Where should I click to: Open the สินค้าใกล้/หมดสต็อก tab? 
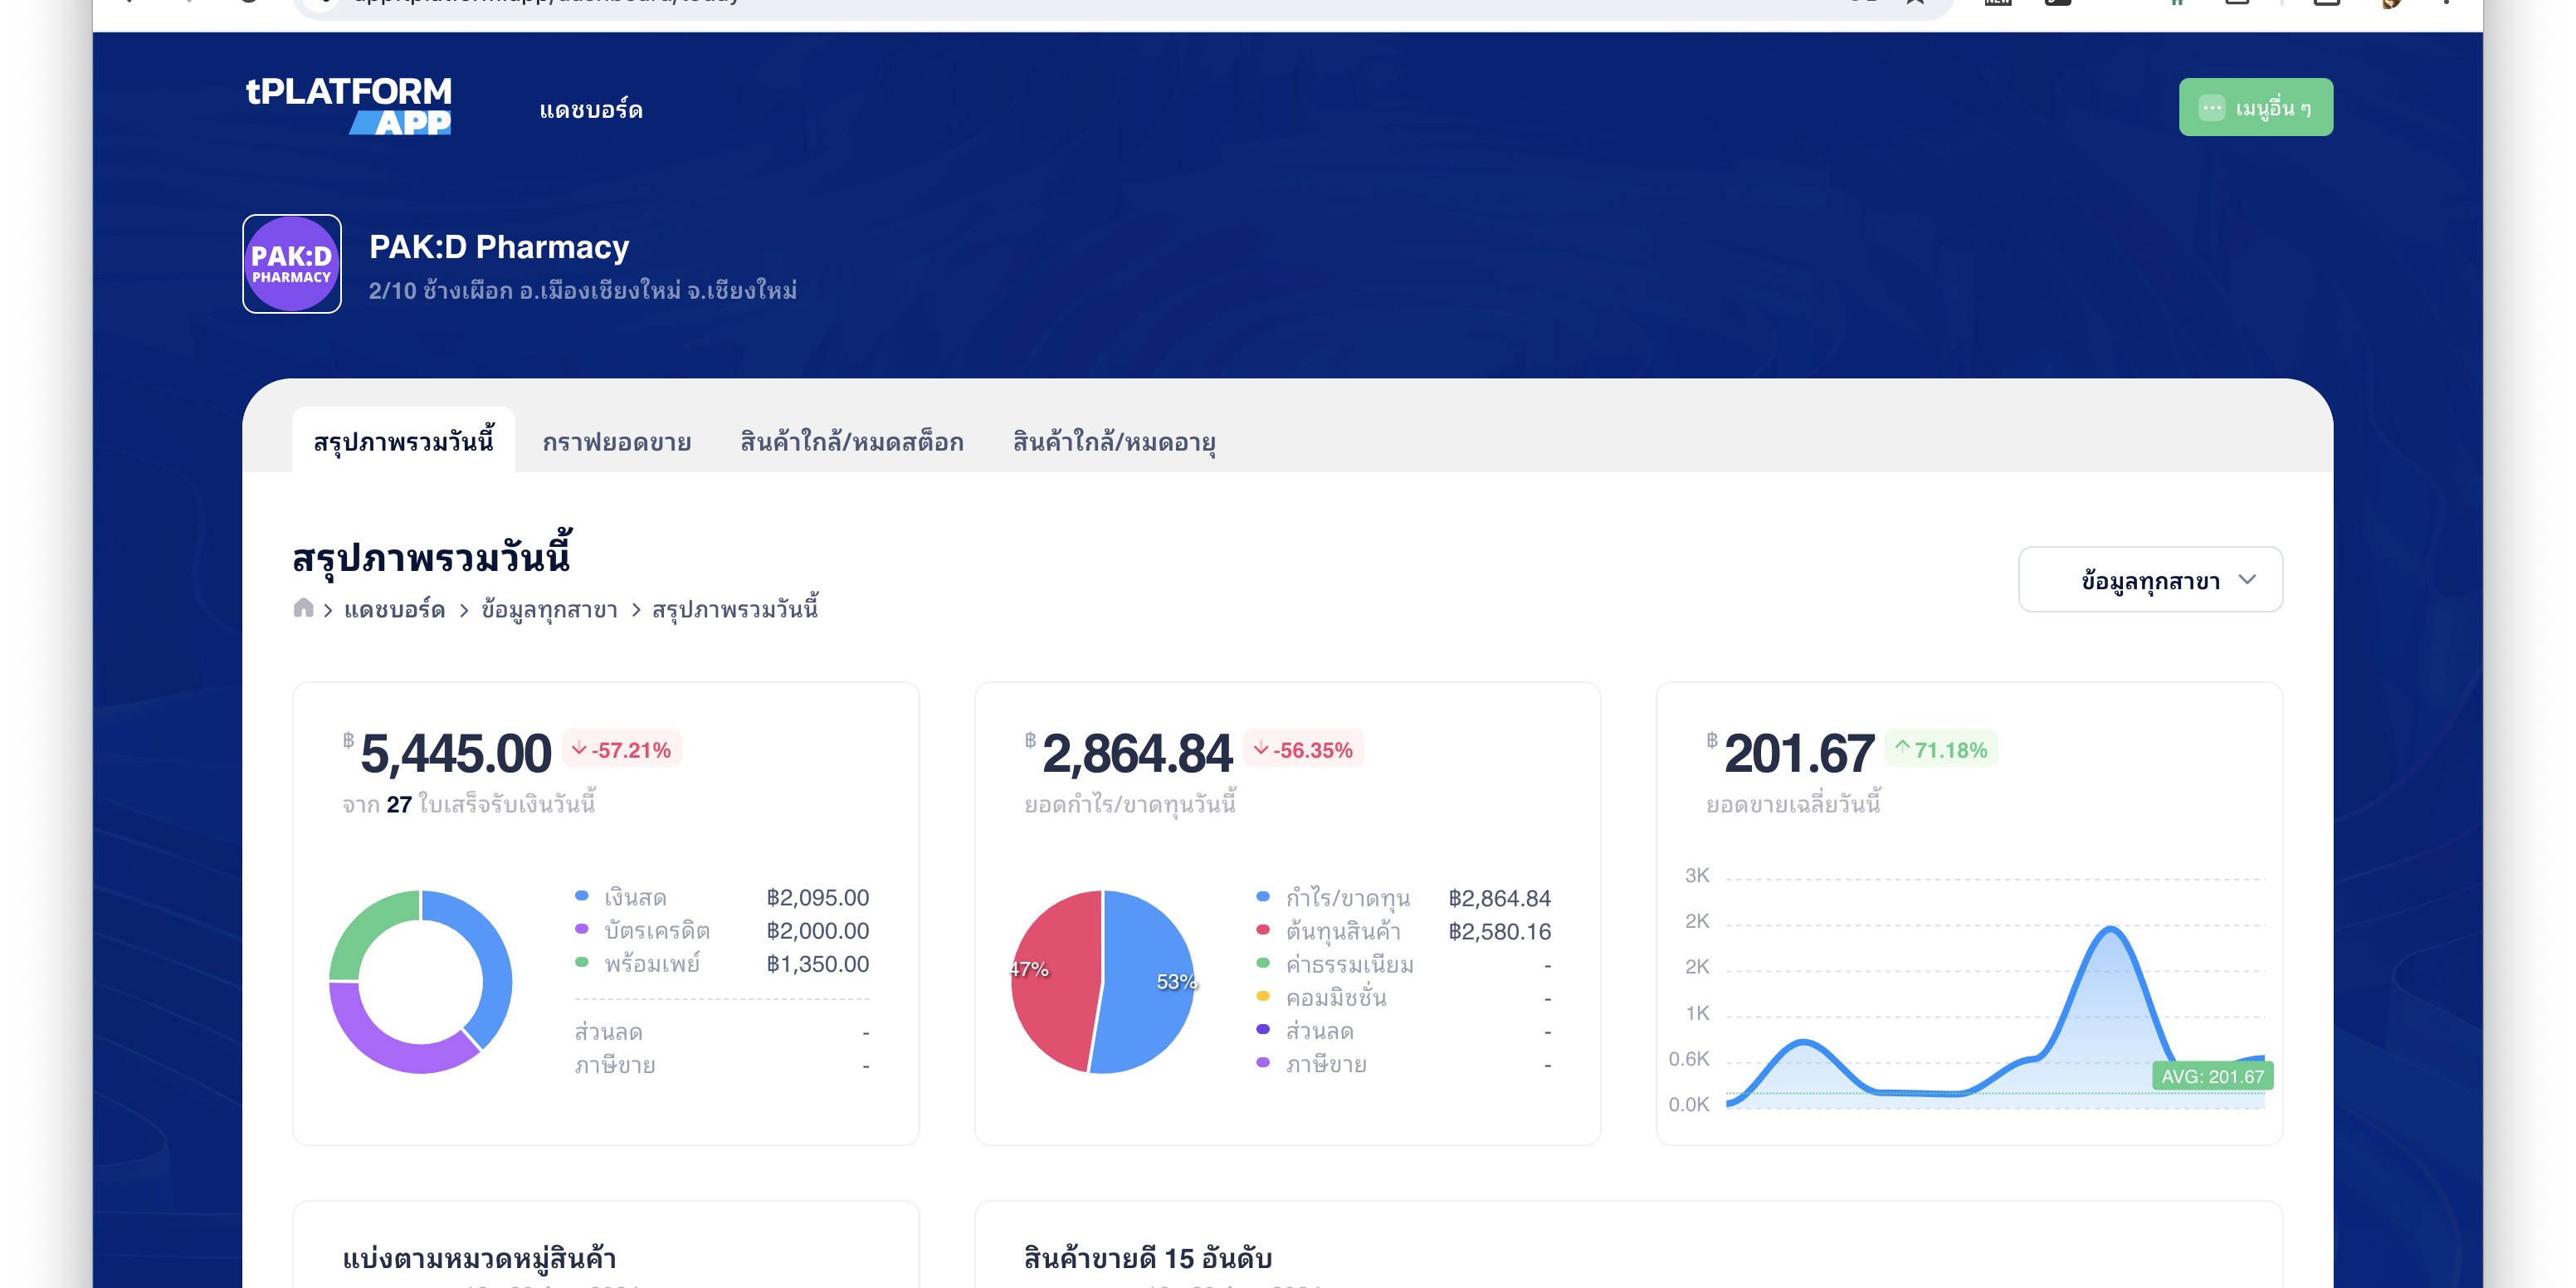851,442
